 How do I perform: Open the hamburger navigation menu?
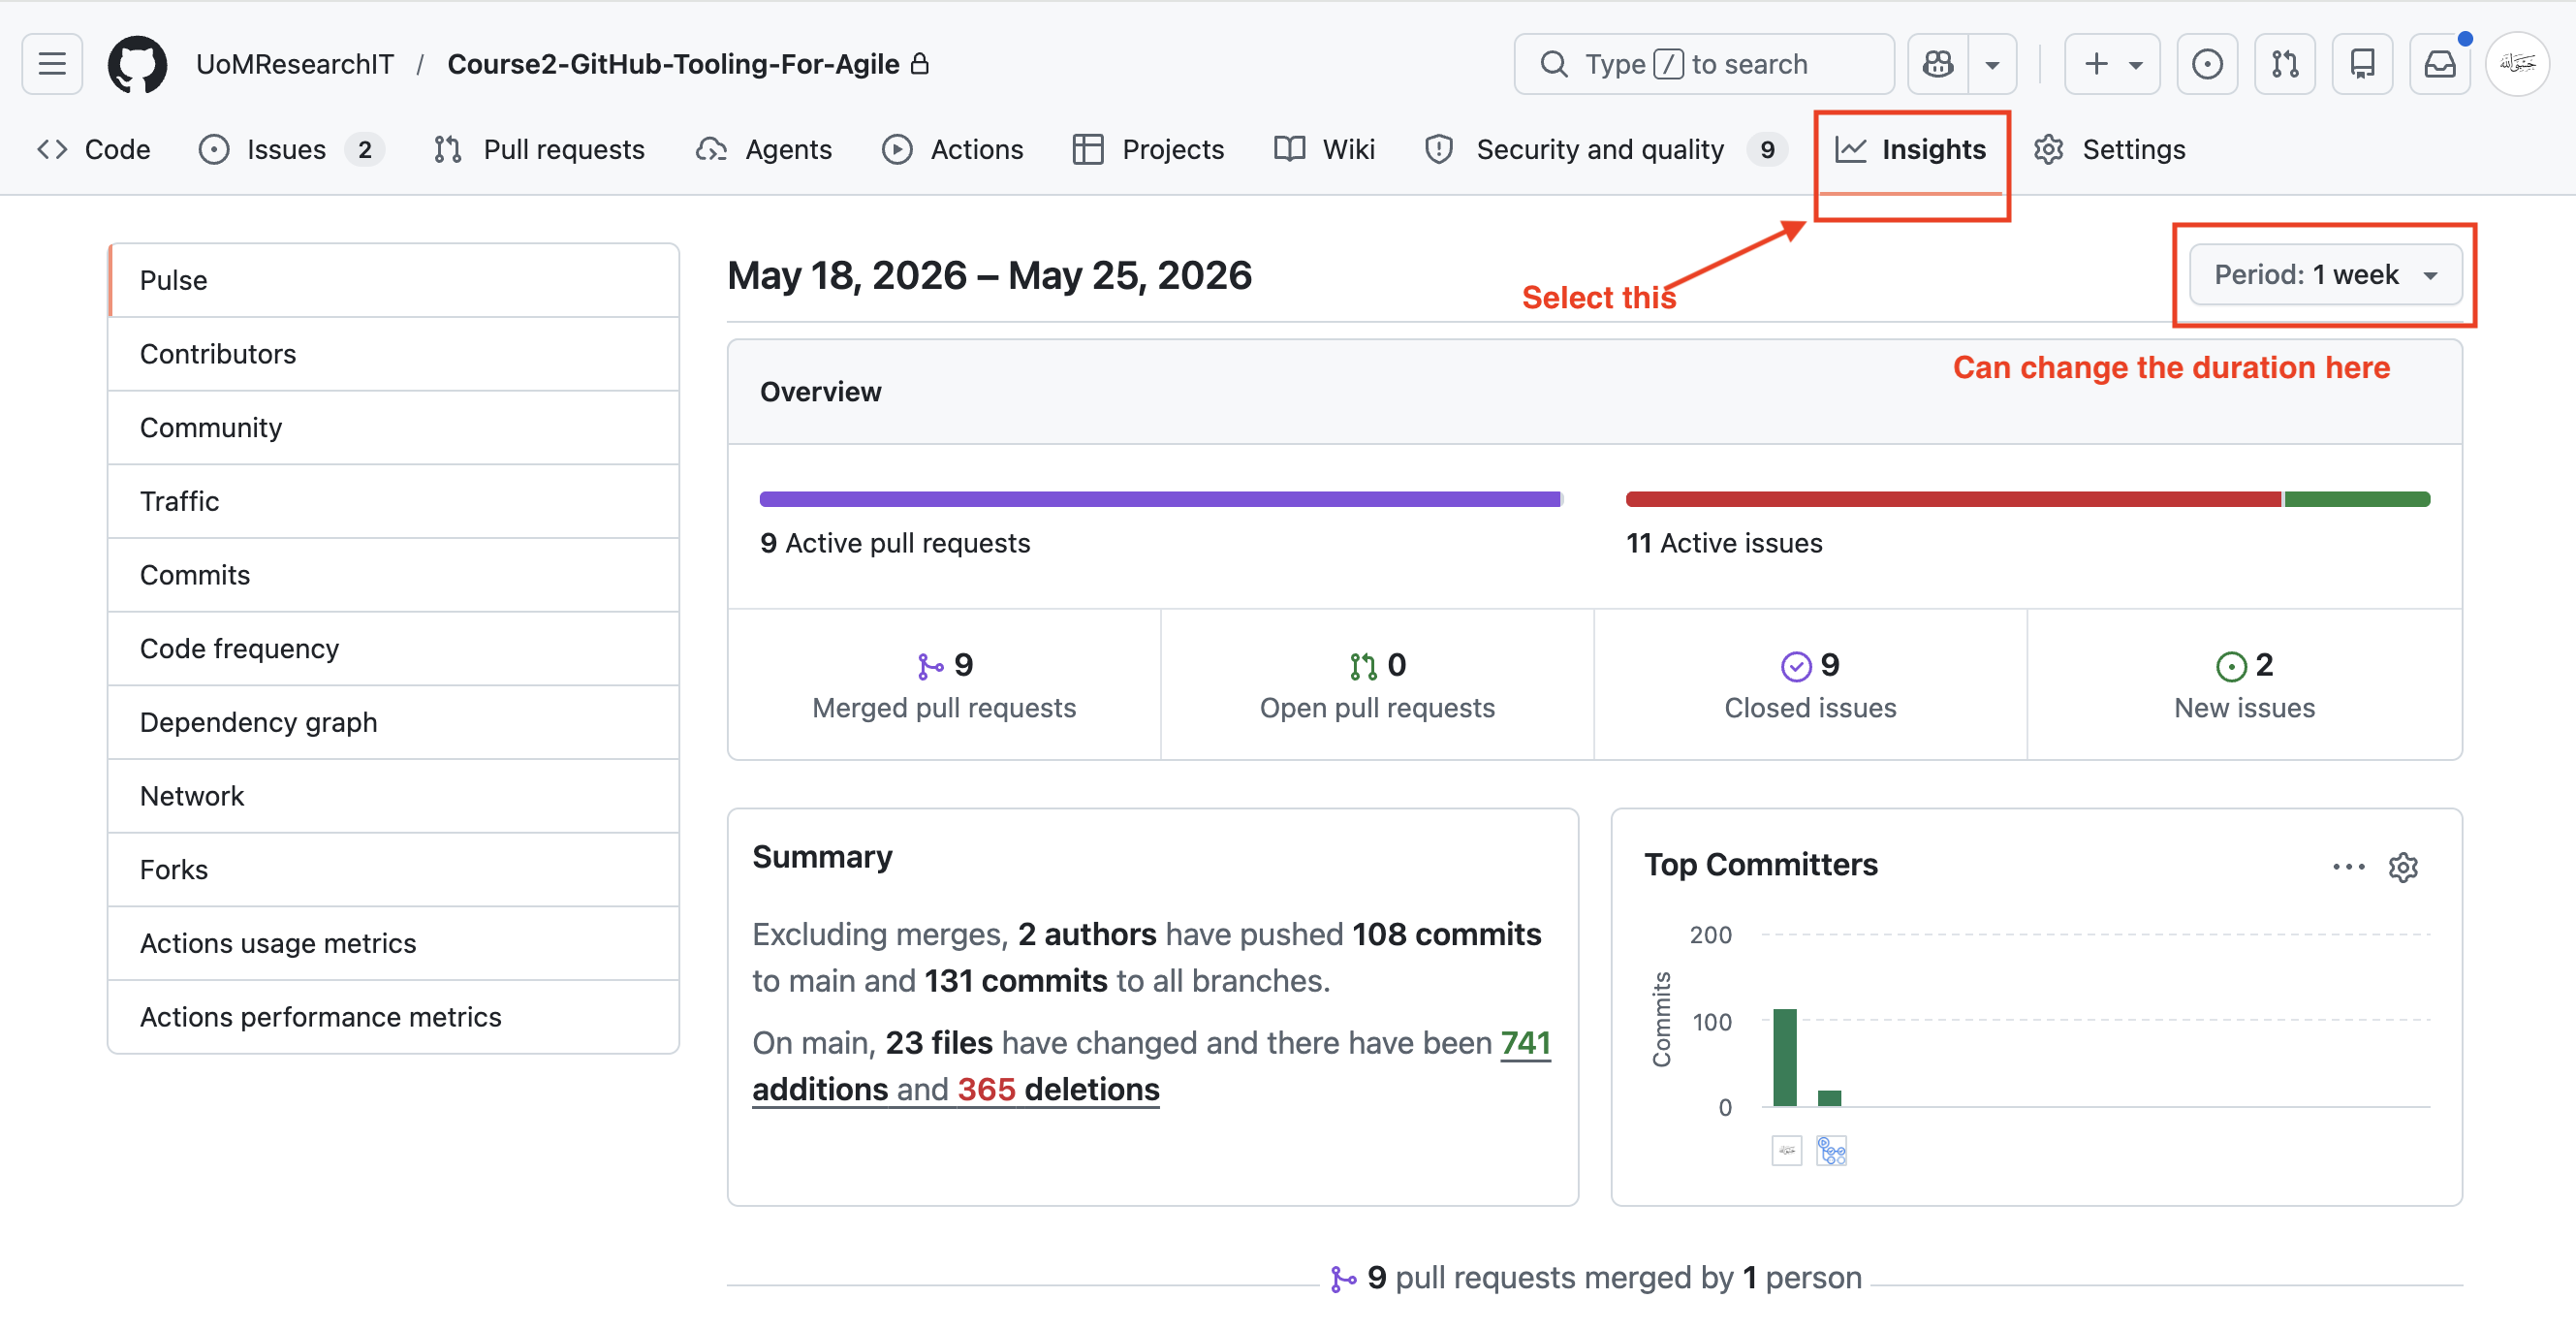[x=52, y=64]
